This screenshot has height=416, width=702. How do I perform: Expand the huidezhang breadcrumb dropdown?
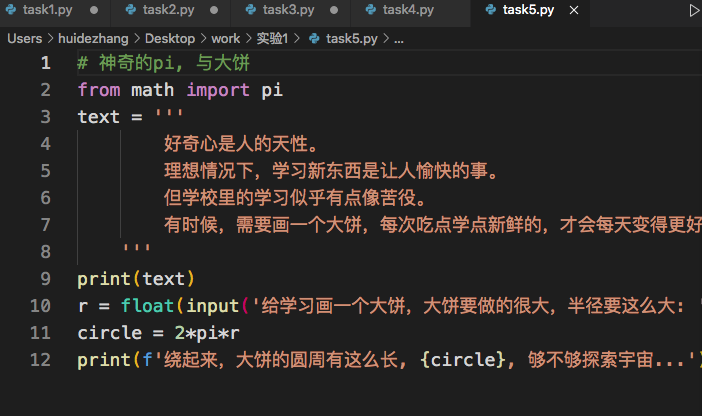(x=93, y=39)
